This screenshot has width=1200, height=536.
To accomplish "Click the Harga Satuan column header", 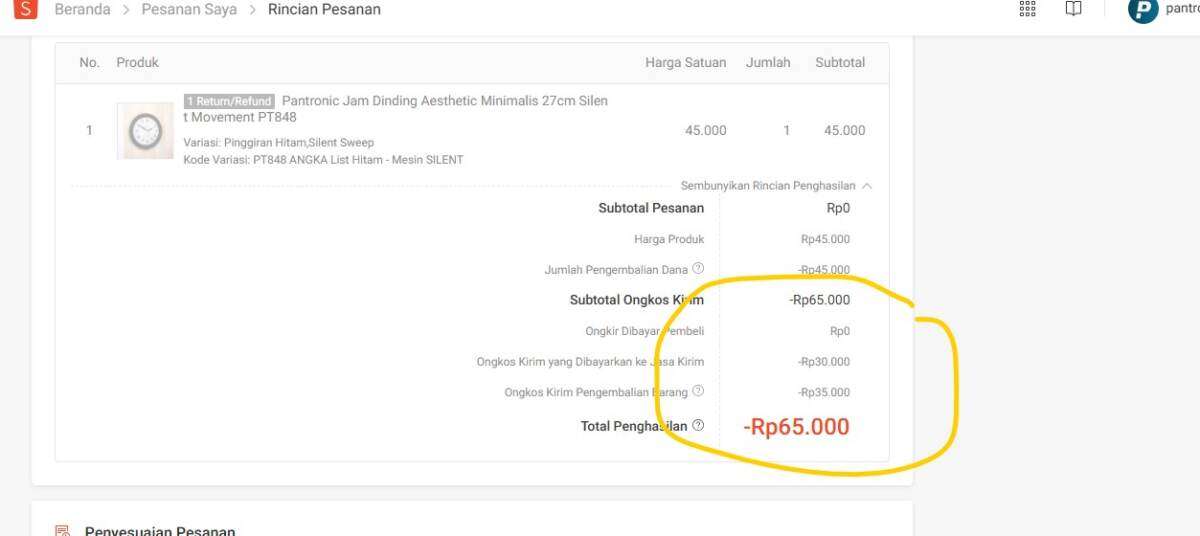I will [685, 62].
